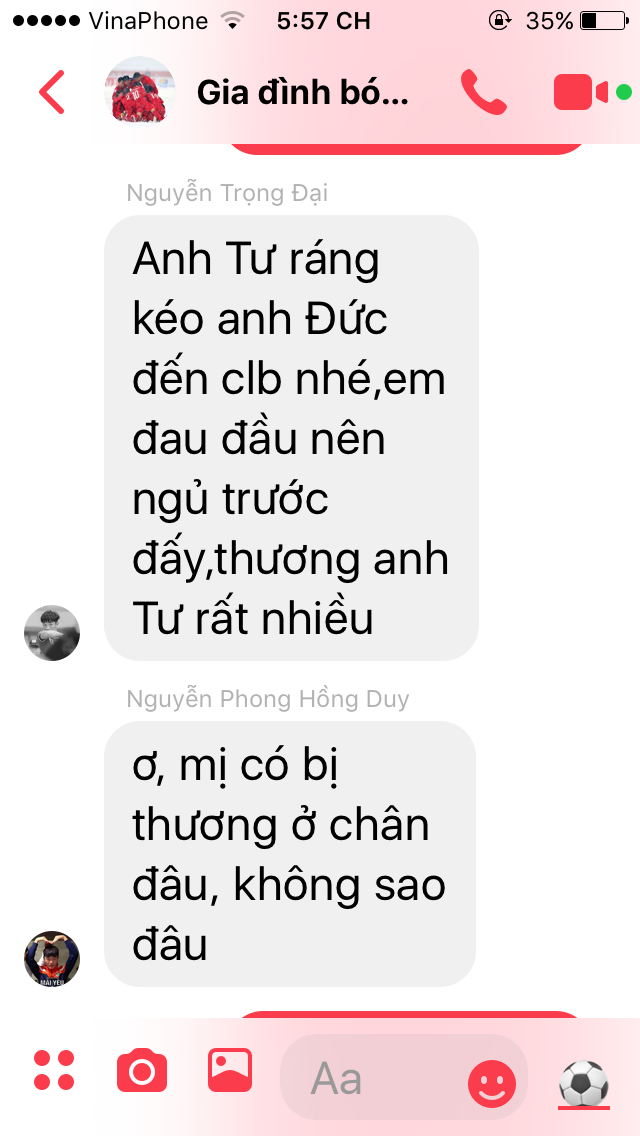Select the 'Anh Tư ráng kéo anh Đức' message
The height and width of the screenshot is (1136, 640).
coord(291,438)
